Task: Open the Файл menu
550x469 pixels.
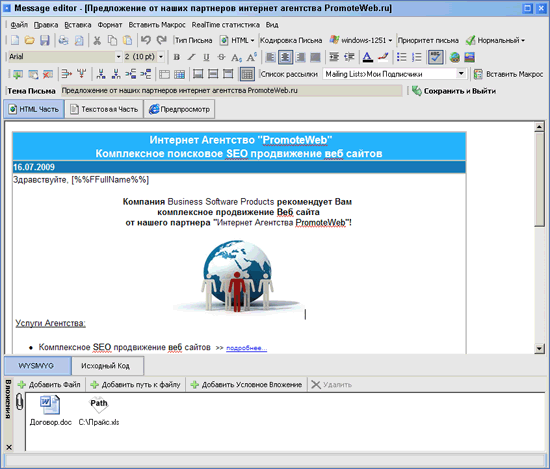Action: 19,25
